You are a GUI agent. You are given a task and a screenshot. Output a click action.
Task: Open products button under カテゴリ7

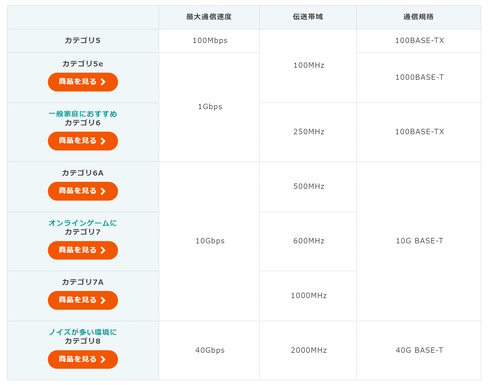click(x=83, y=250)
